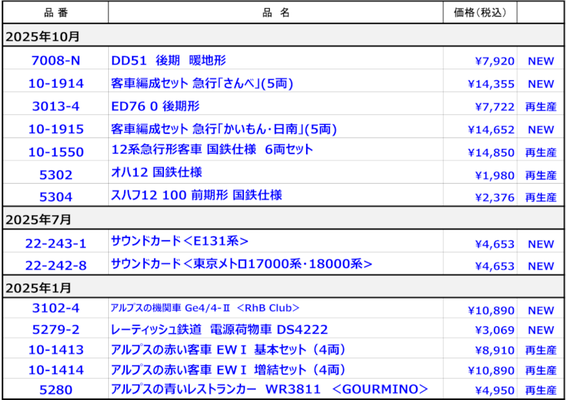Viewport: 567px width, 400px height.
Task: Click 再生産 label in 5304 row
Action: (541, 197)
